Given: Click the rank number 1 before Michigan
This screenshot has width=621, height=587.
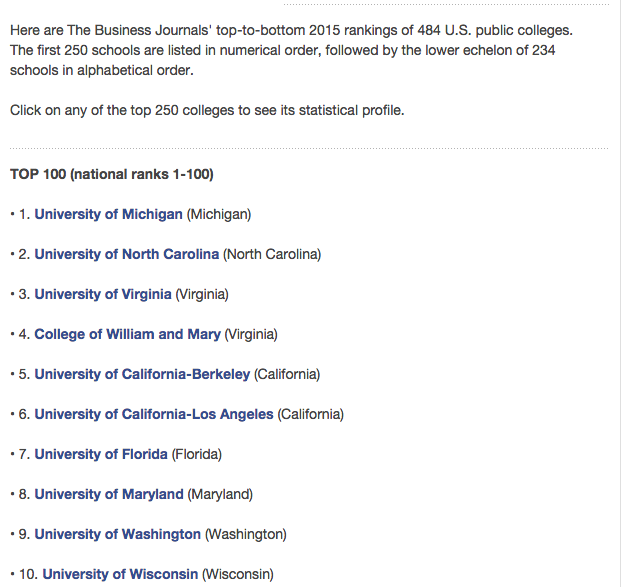Looking at the screenshot, I should click(24, 214).
